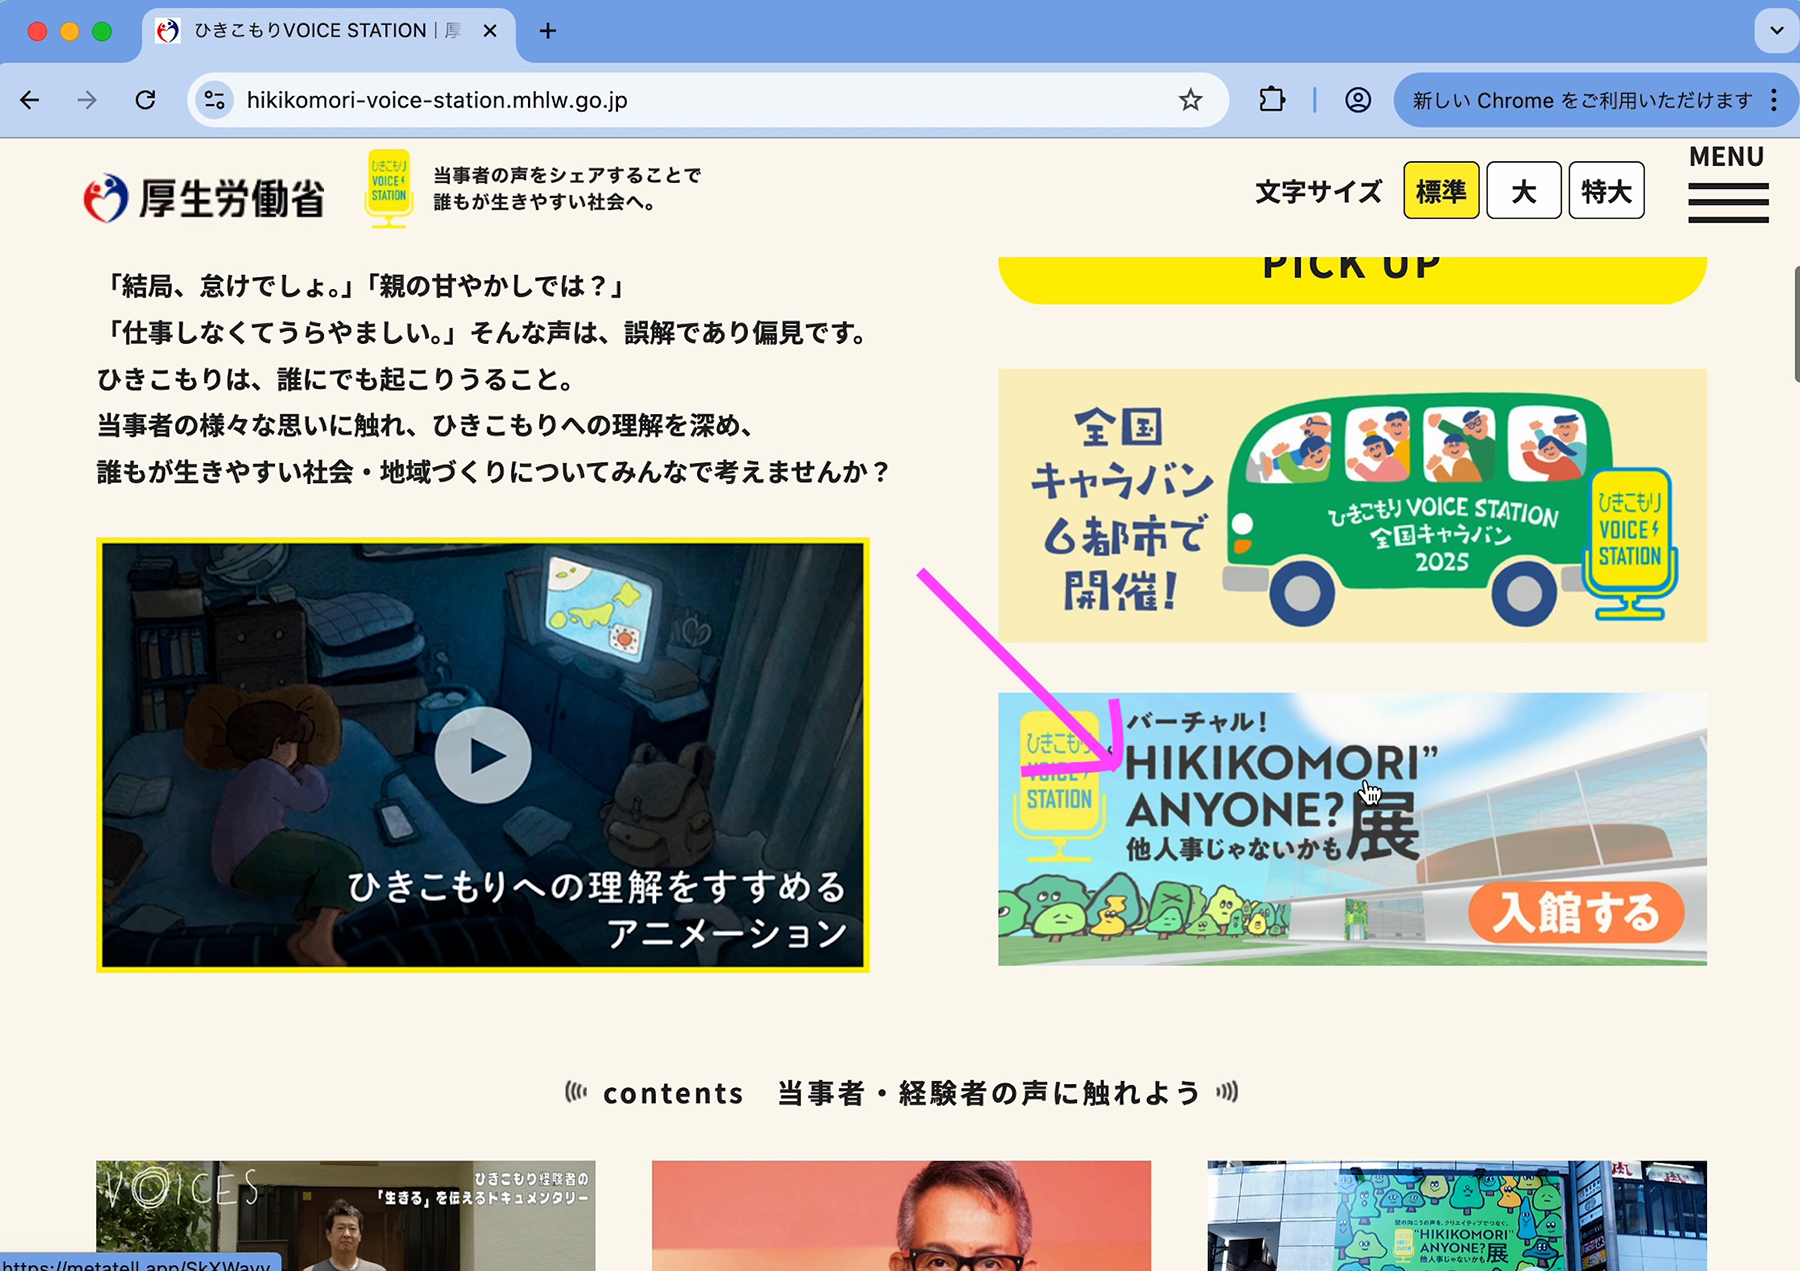Click the 文字サイズ label
The height and width of the screenshot is (1271, 1800).
coord(1318,191)
